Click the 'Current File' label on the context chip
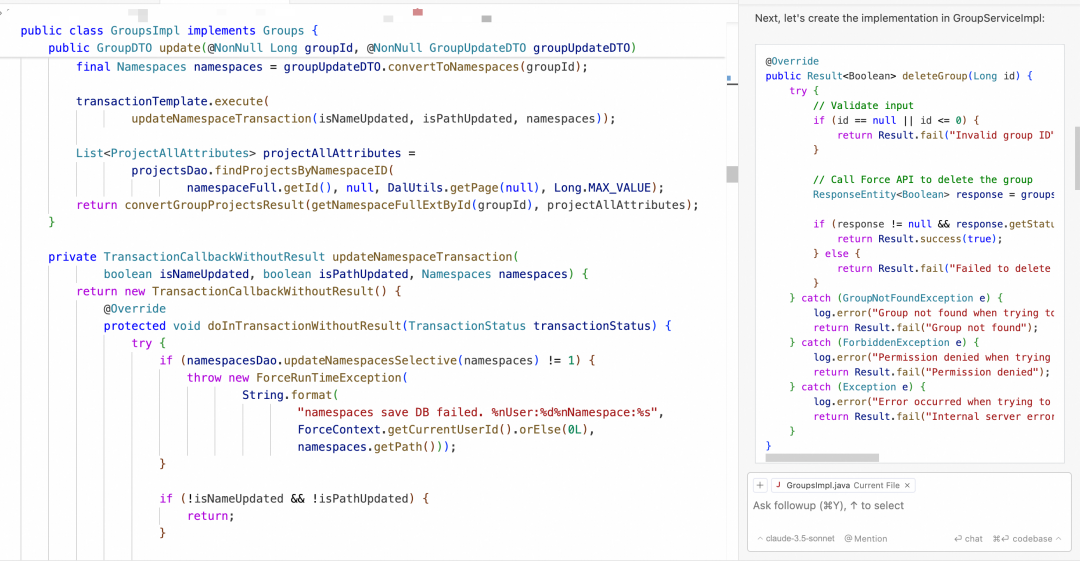This screenshot has width=1080, height=561. [x=876, y=485]
